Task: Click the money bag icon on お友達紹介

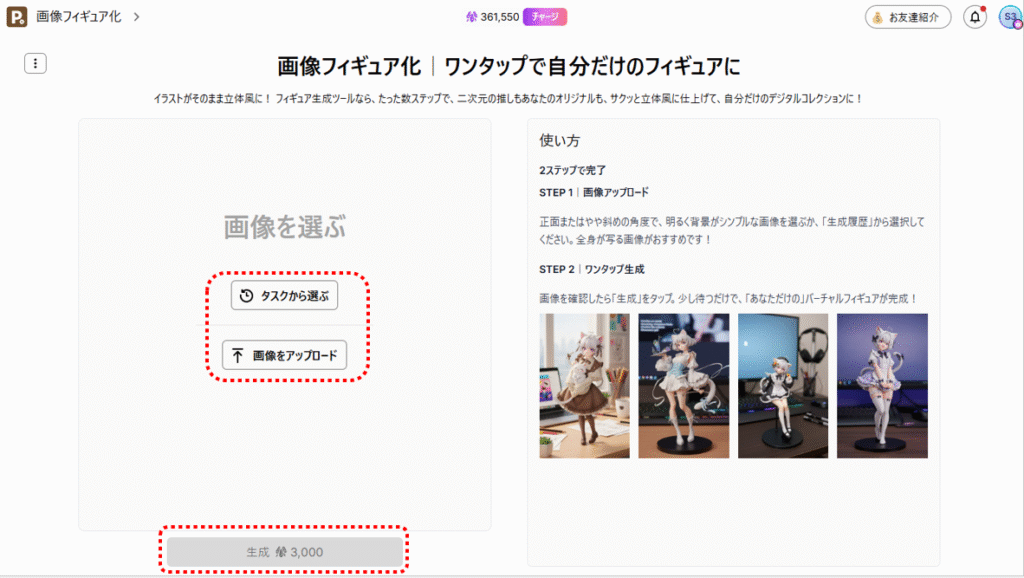Action: pyautogui.click(x=877, y=17)
